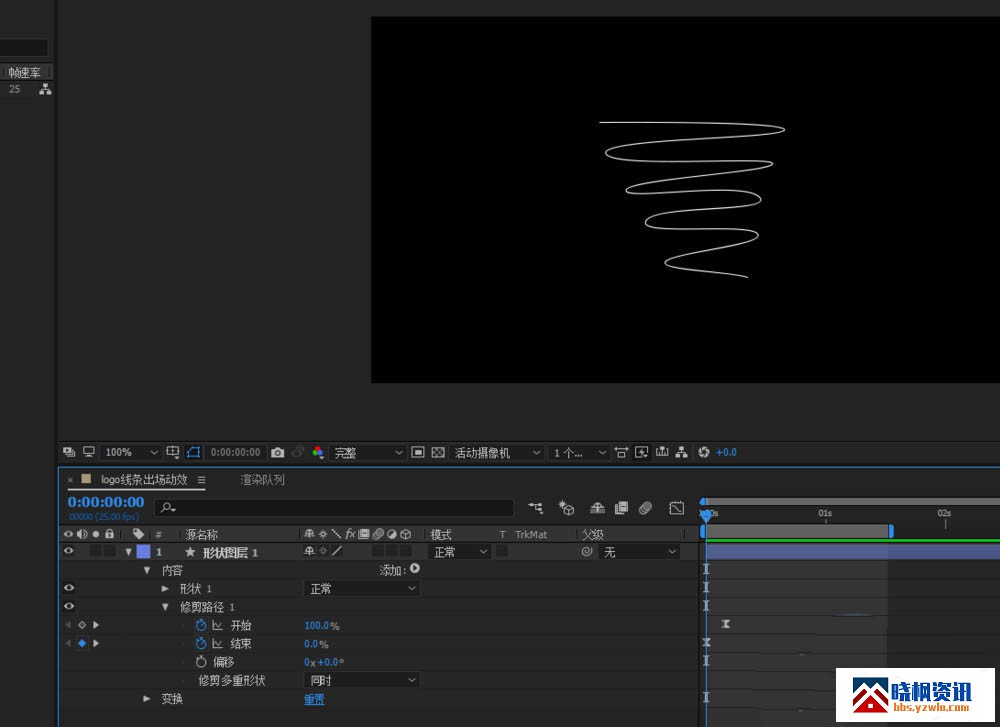Image resolution: width=1000 pixels, height=727 pixels.
Task: Hide 形状图层 1 with its eye toggle
Action: (x=69, y=551)
